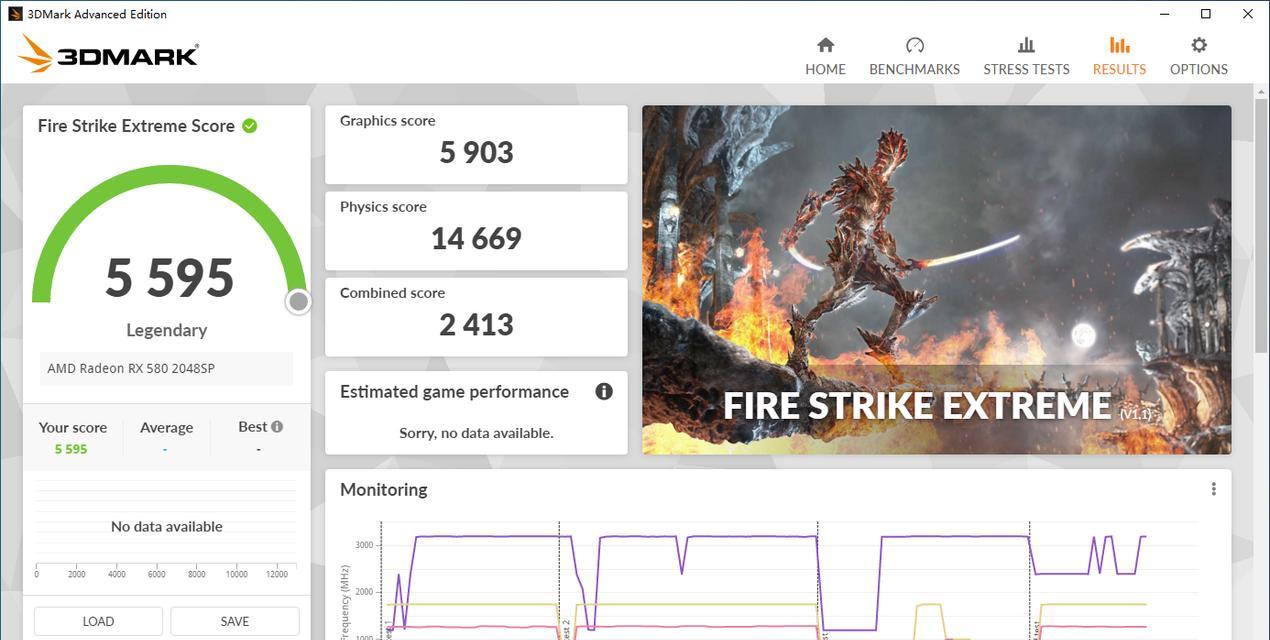Click the Monitoring section heading
The height and width of the screenshot is (640, 1270).
click(384, 489)
